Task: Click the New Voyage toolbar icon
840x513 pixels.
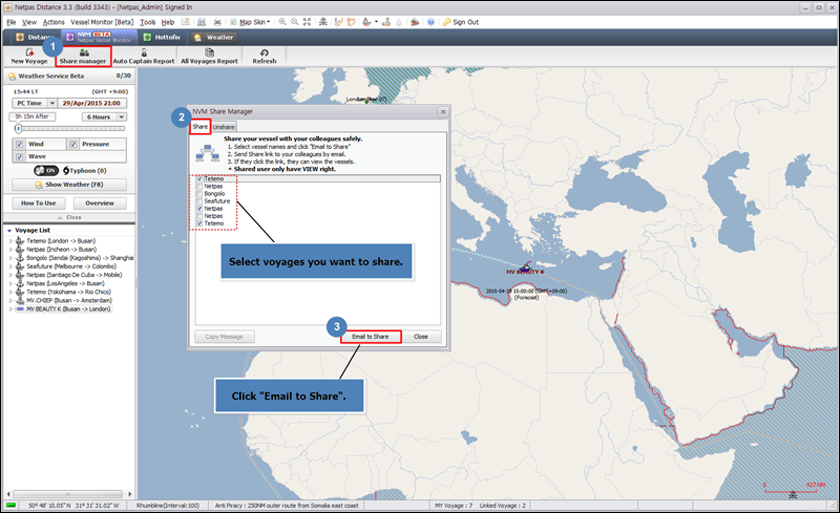Action: pos(29,52)
